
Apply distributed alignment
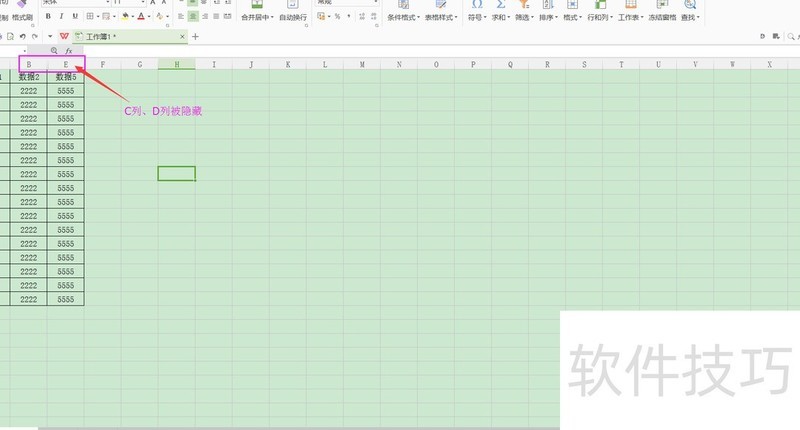click(228, 16)
